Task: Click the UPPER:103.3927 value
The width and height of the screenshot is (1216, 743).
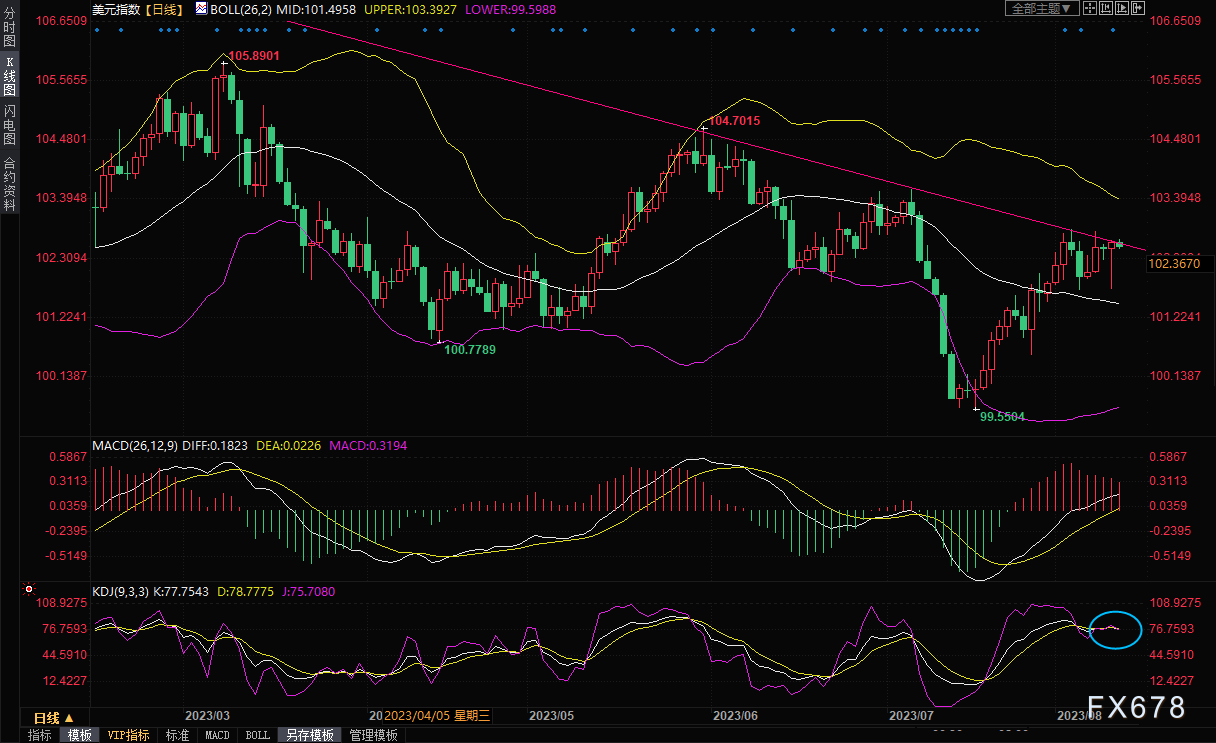Action: click(410, 8)
